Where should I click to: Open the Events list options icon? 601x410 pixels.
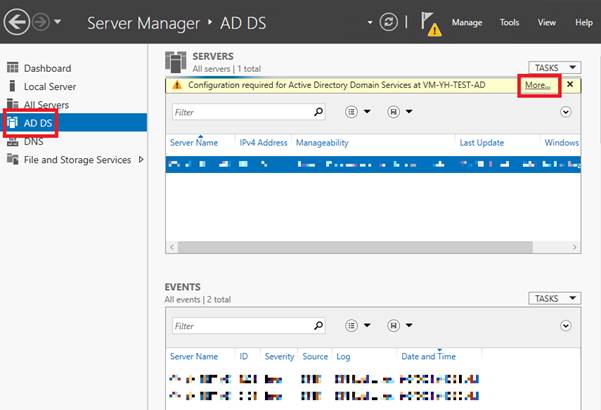point(351,326)
